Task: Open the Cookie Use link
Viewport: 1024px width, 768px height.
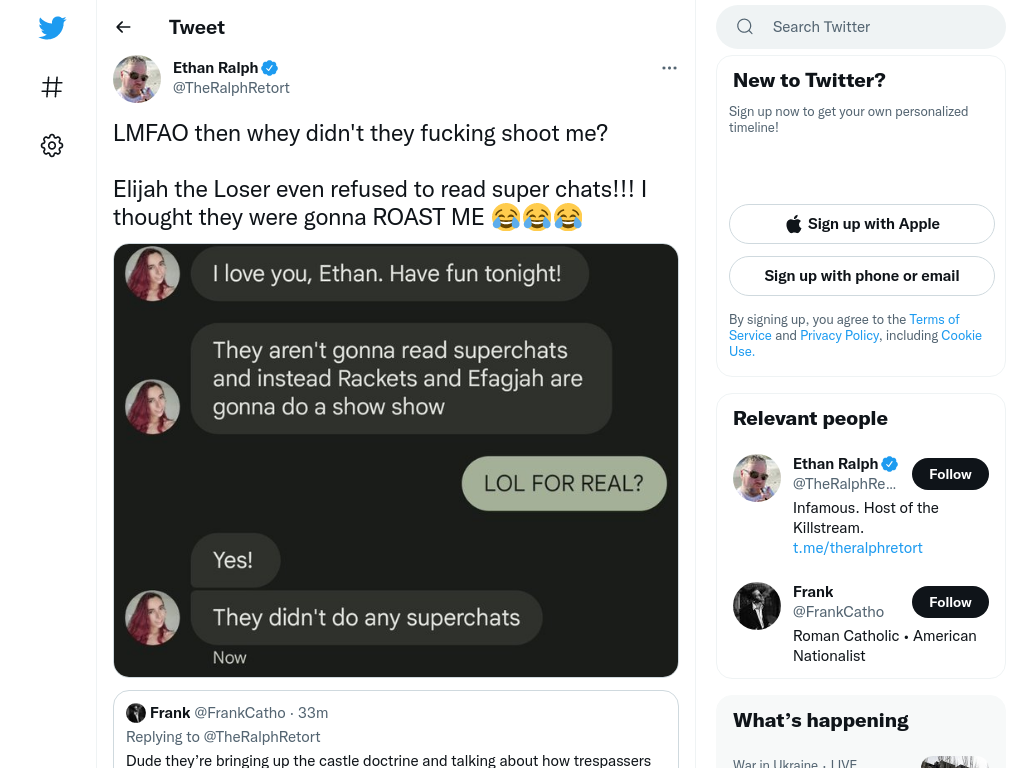Action: 961,335
